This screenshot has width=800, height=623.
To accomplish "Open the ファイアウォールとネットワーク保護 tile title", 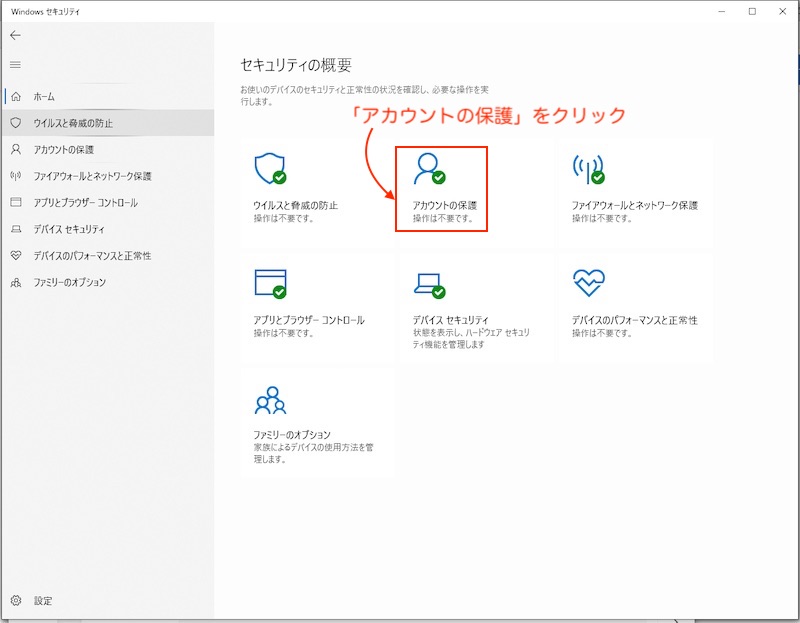I will tap(635, 205).
